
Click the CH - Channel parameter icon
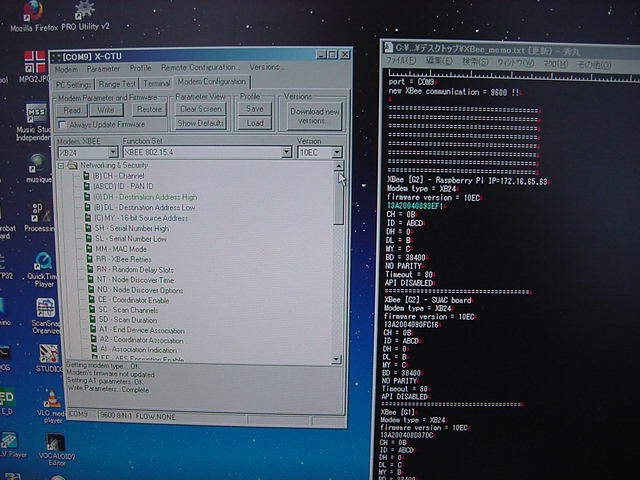click(x=86, y=176)
